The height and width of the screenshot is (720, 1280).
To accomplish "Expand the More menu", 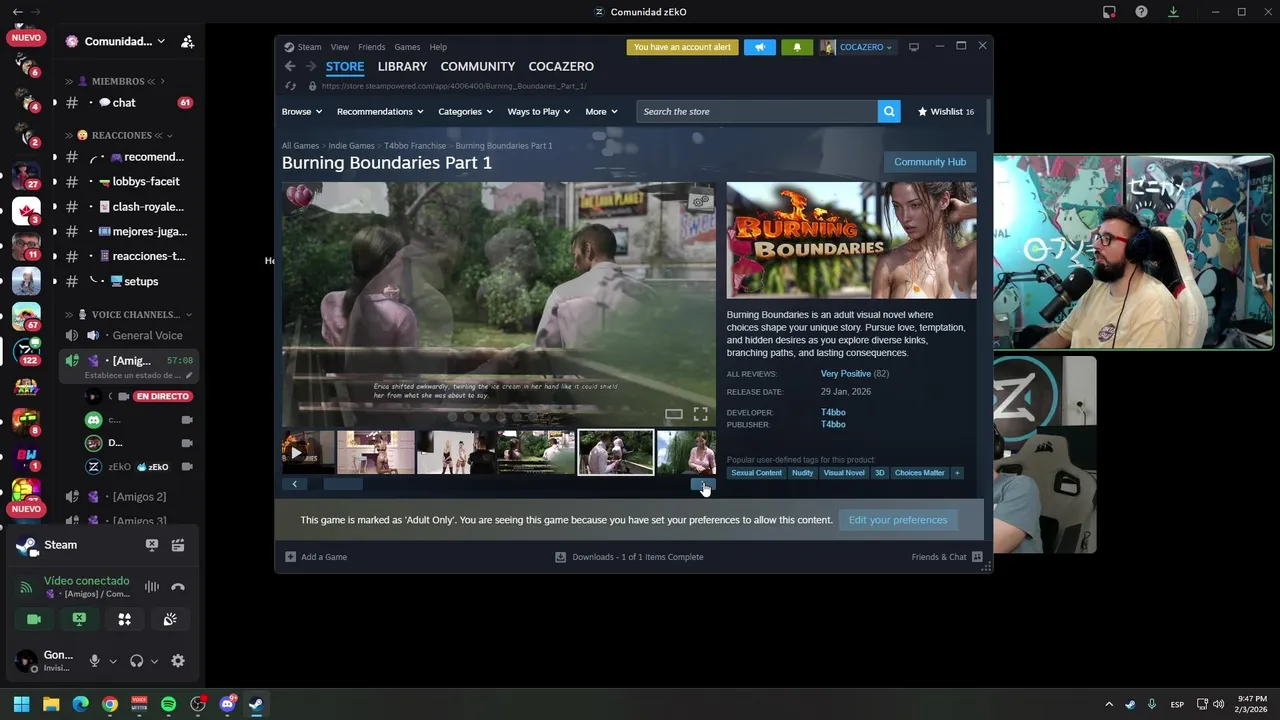I will click(601, 112).
